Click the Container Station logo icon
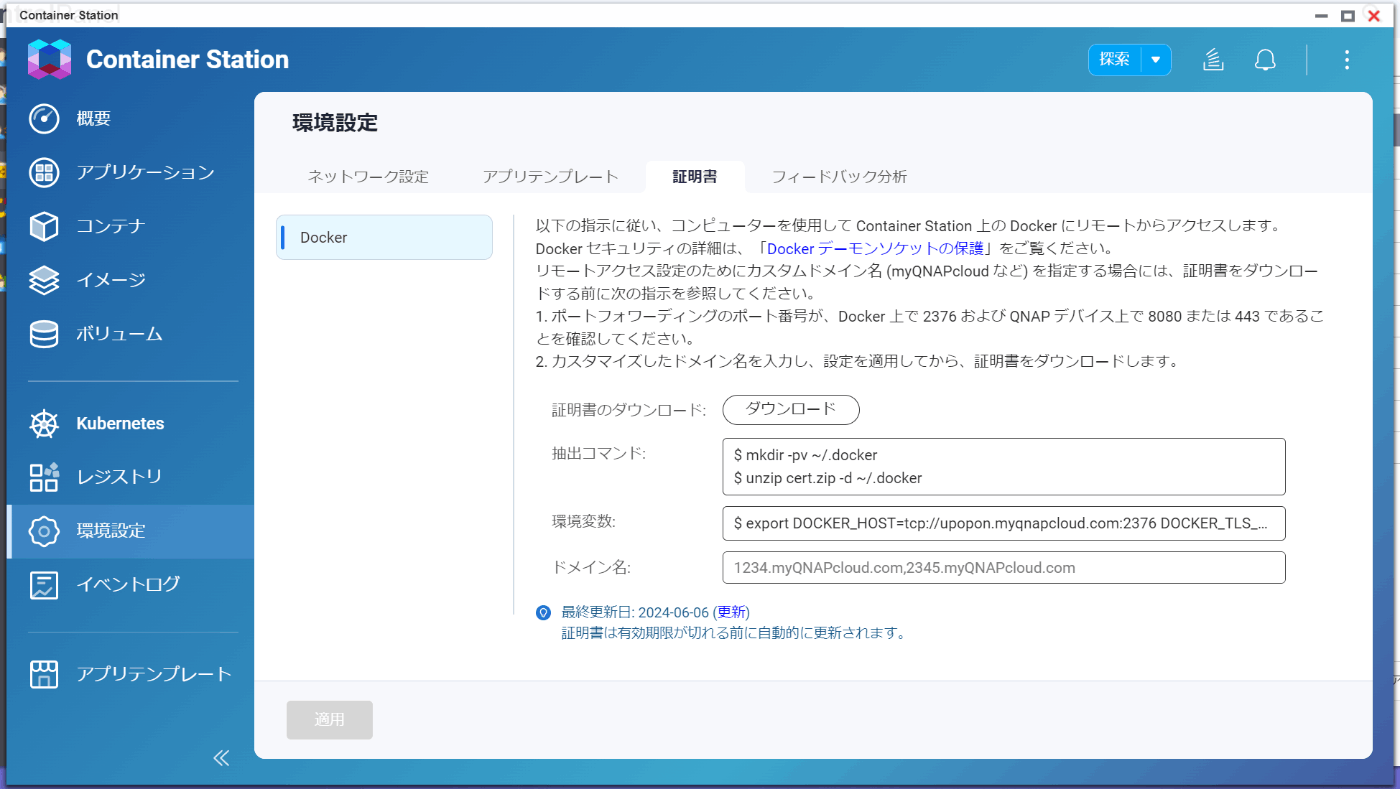 click(49, 59)
